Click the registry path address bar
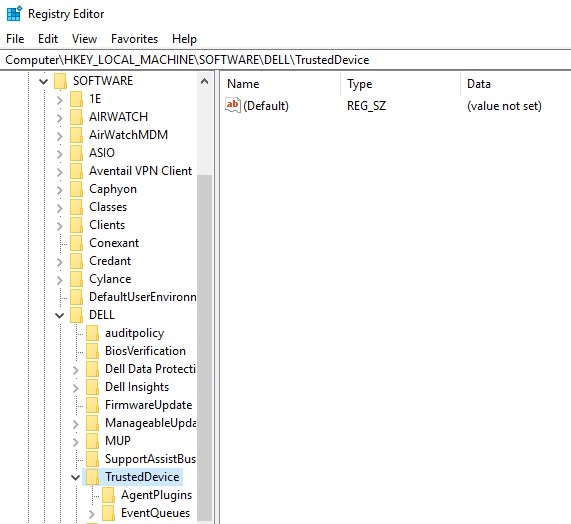 tap(286, 60)
